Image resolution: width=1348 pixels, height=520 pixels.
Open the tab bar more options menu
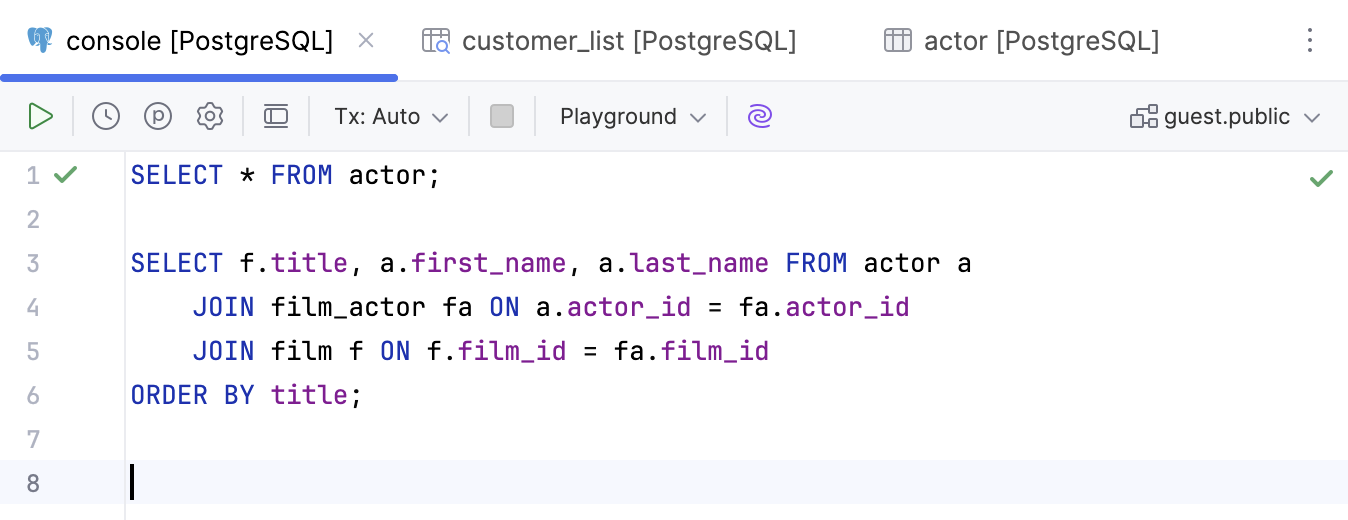click(1310, 40)
